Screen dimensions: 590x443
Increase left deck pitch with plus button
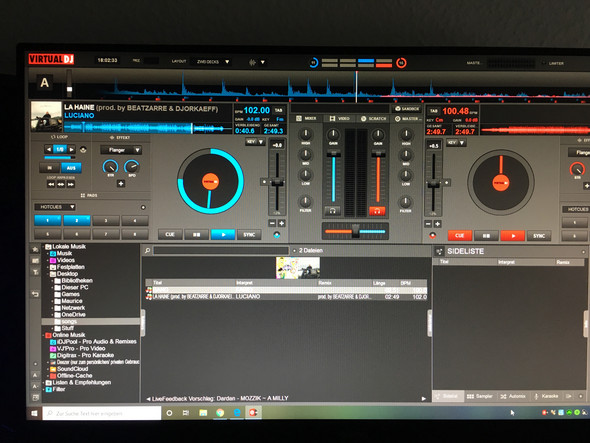click(281, 223)
